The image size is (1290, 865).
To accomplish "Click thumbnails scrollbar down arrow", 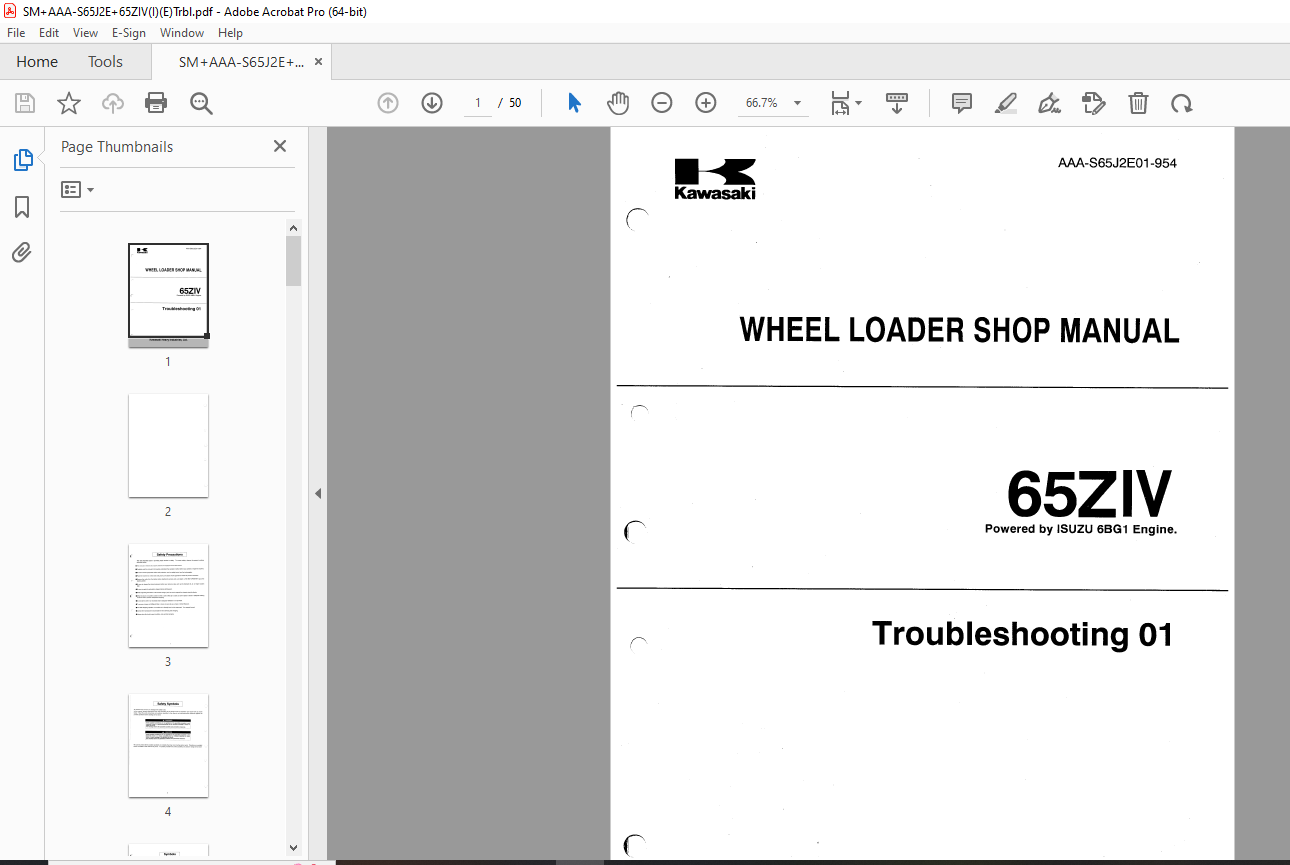I will [294, 847].
